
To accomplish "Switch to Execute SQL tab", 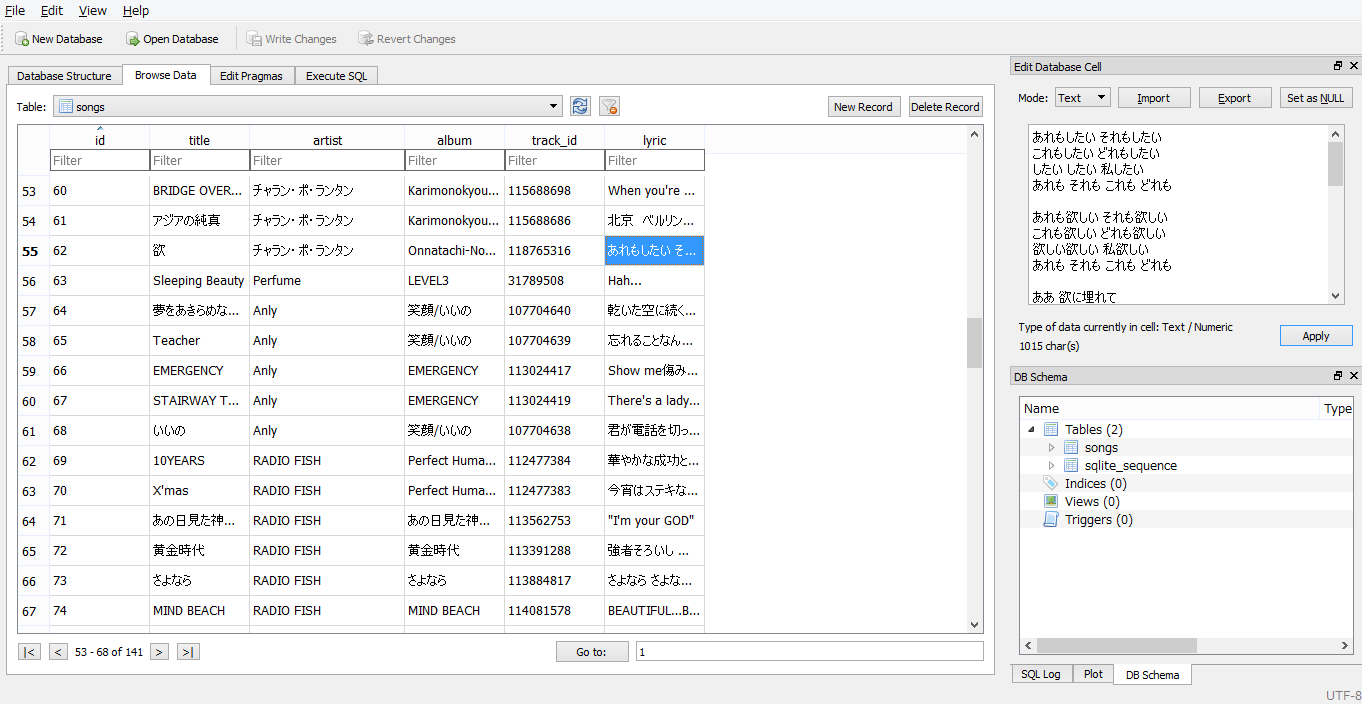I will pos(336,76).
